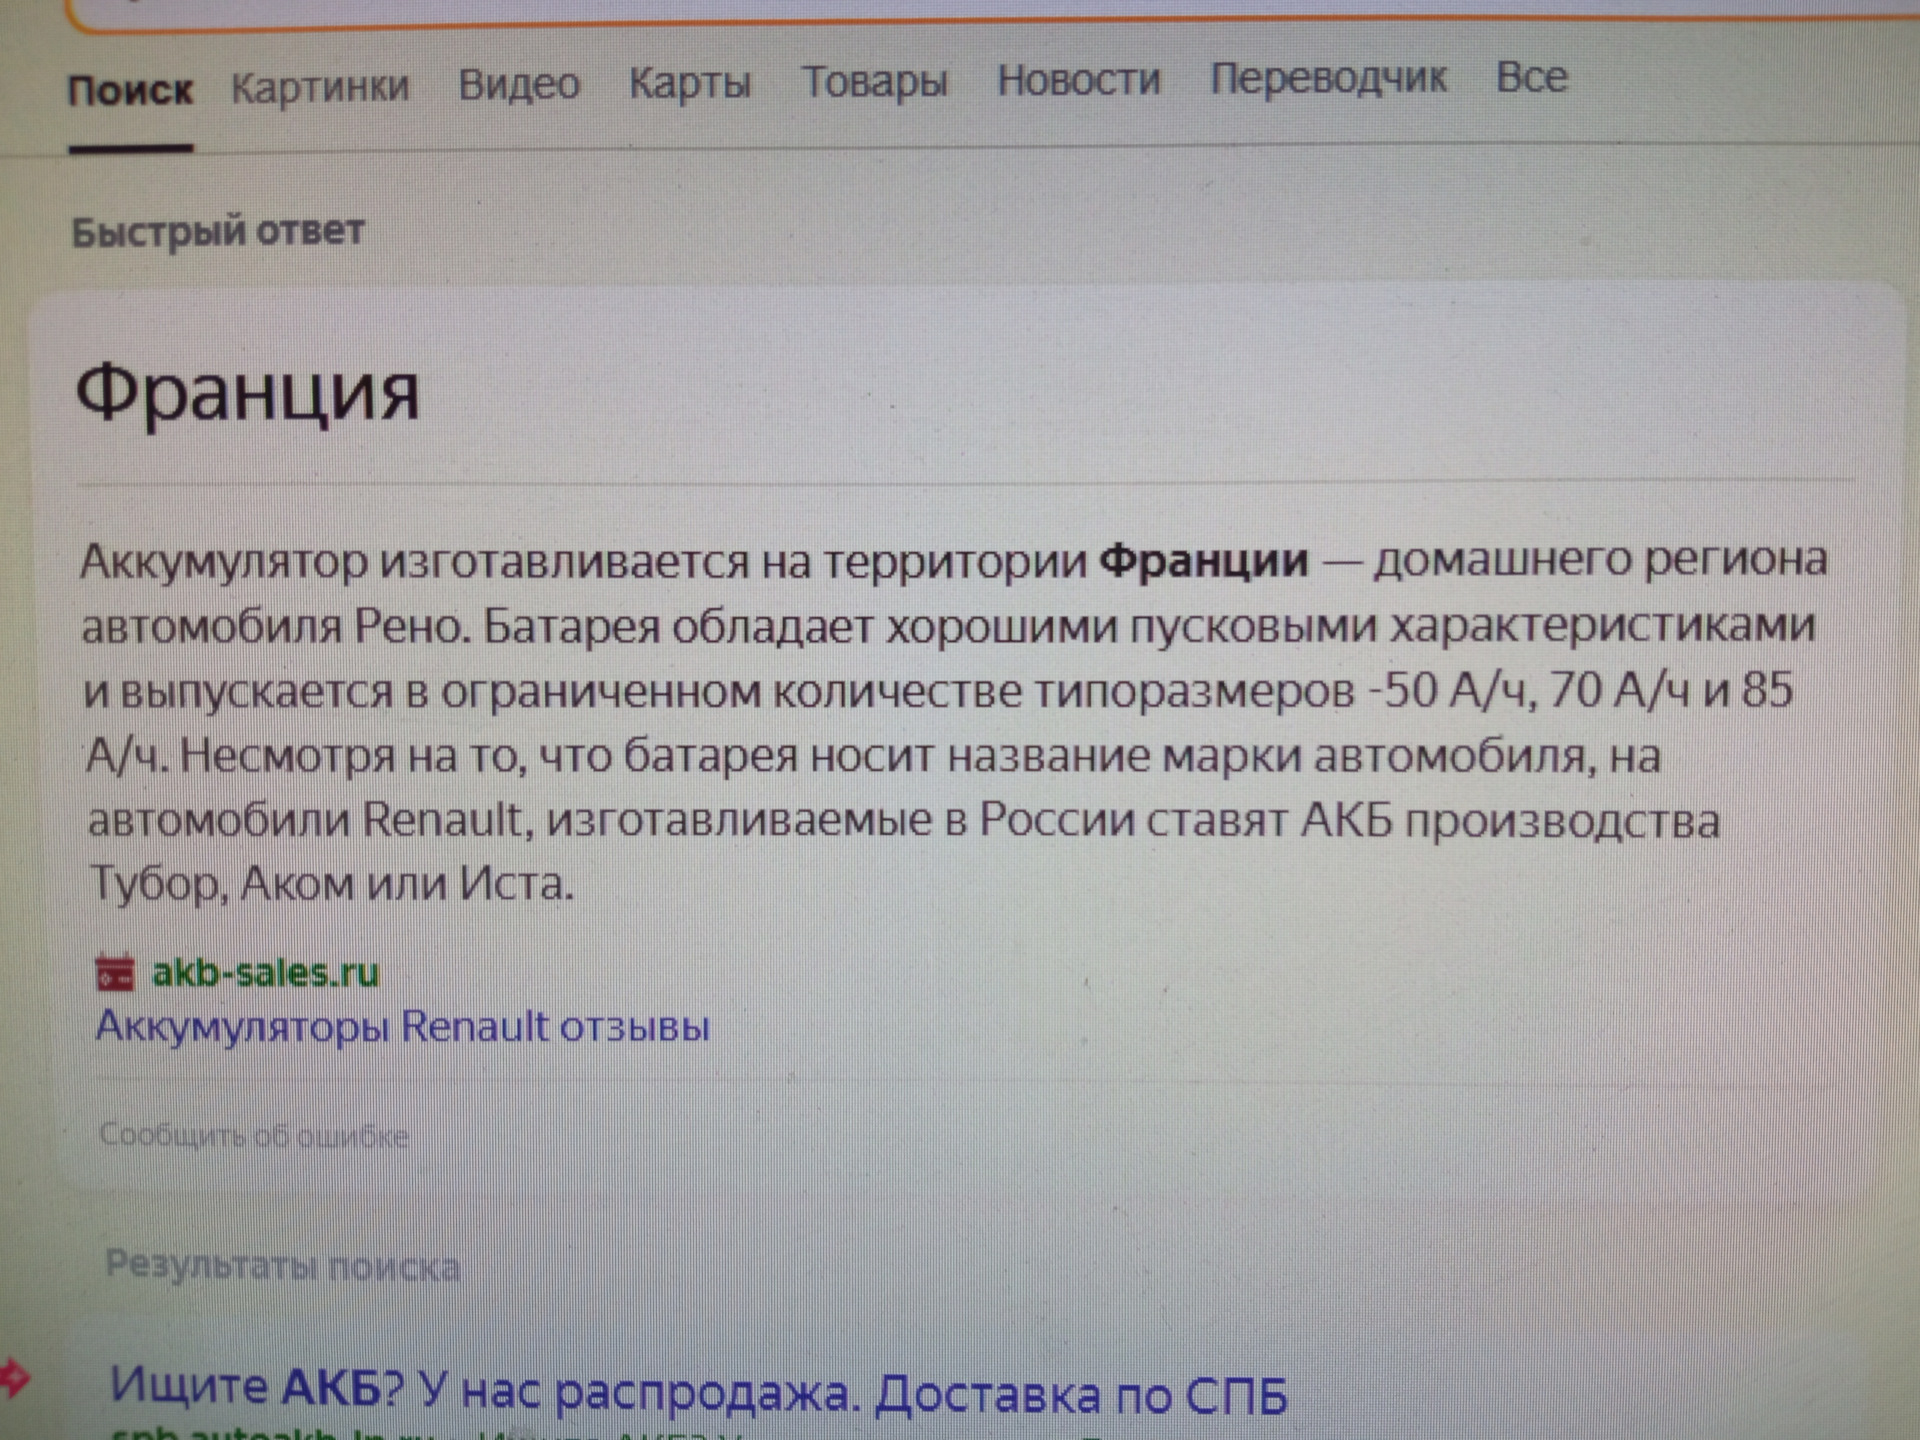This screenshot has height=1440, width=1920.
Task: Select the Поиск tab
Action: pos(130,91)
